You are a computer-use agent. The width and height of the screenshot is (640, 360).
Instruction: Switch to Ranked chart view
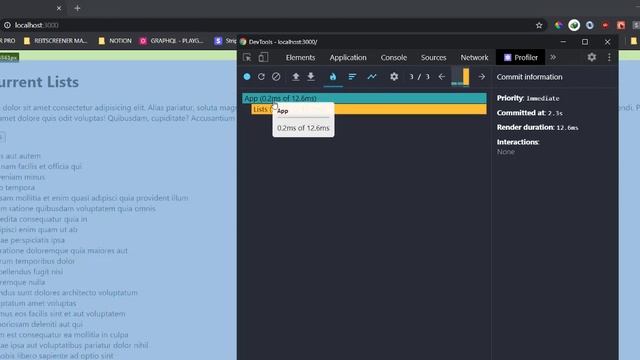pyautogui.click(x=352, y=77)
